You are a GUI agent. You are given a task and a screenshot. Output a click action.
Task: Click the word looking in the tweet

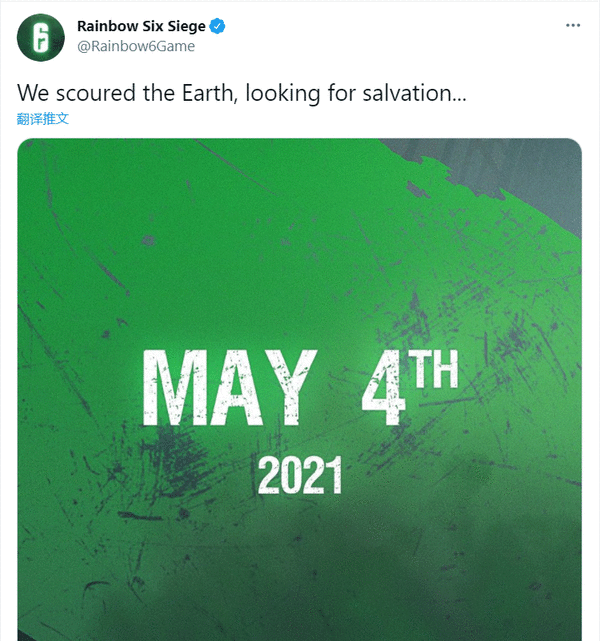coord(282,94)
